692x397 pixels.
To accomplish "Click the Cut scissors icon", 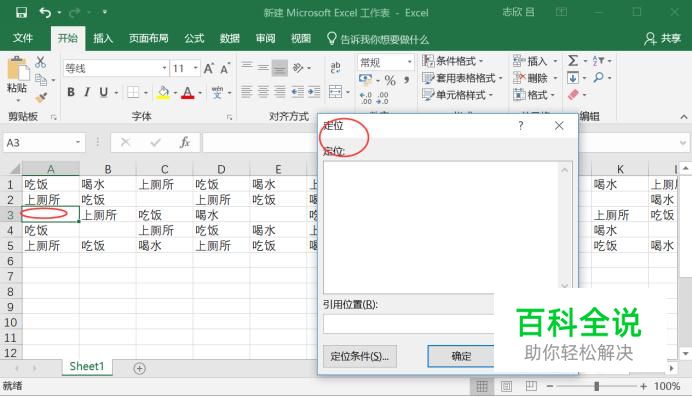I will point(41,62).
